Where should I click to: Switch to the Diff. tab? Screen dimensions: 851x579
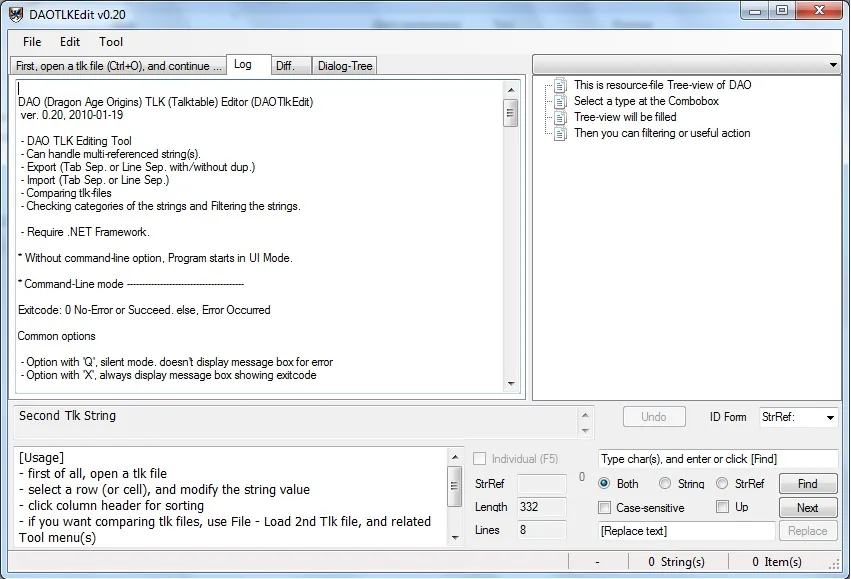tap(285, 66)
